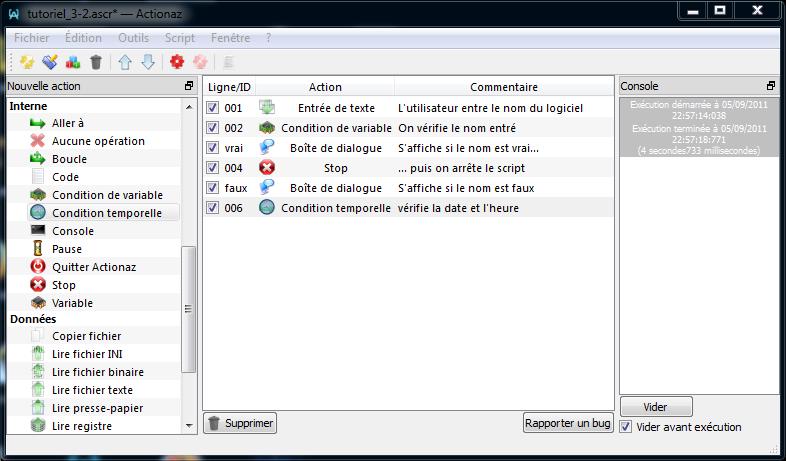Click the colored blocks toolbar icon
The image size is (786, 461).
pyautogui.click(x=73, y=62)
